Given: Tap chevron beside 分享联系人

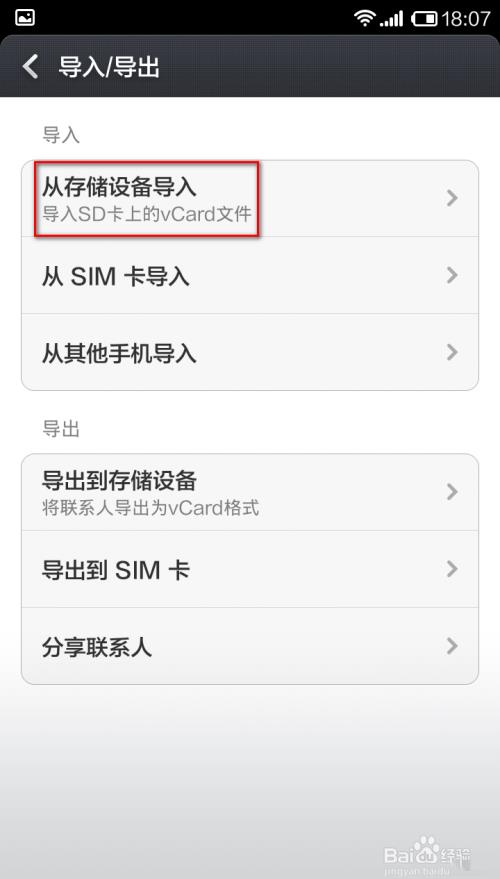Looking at the screenshot, I should tap(452, 646).
